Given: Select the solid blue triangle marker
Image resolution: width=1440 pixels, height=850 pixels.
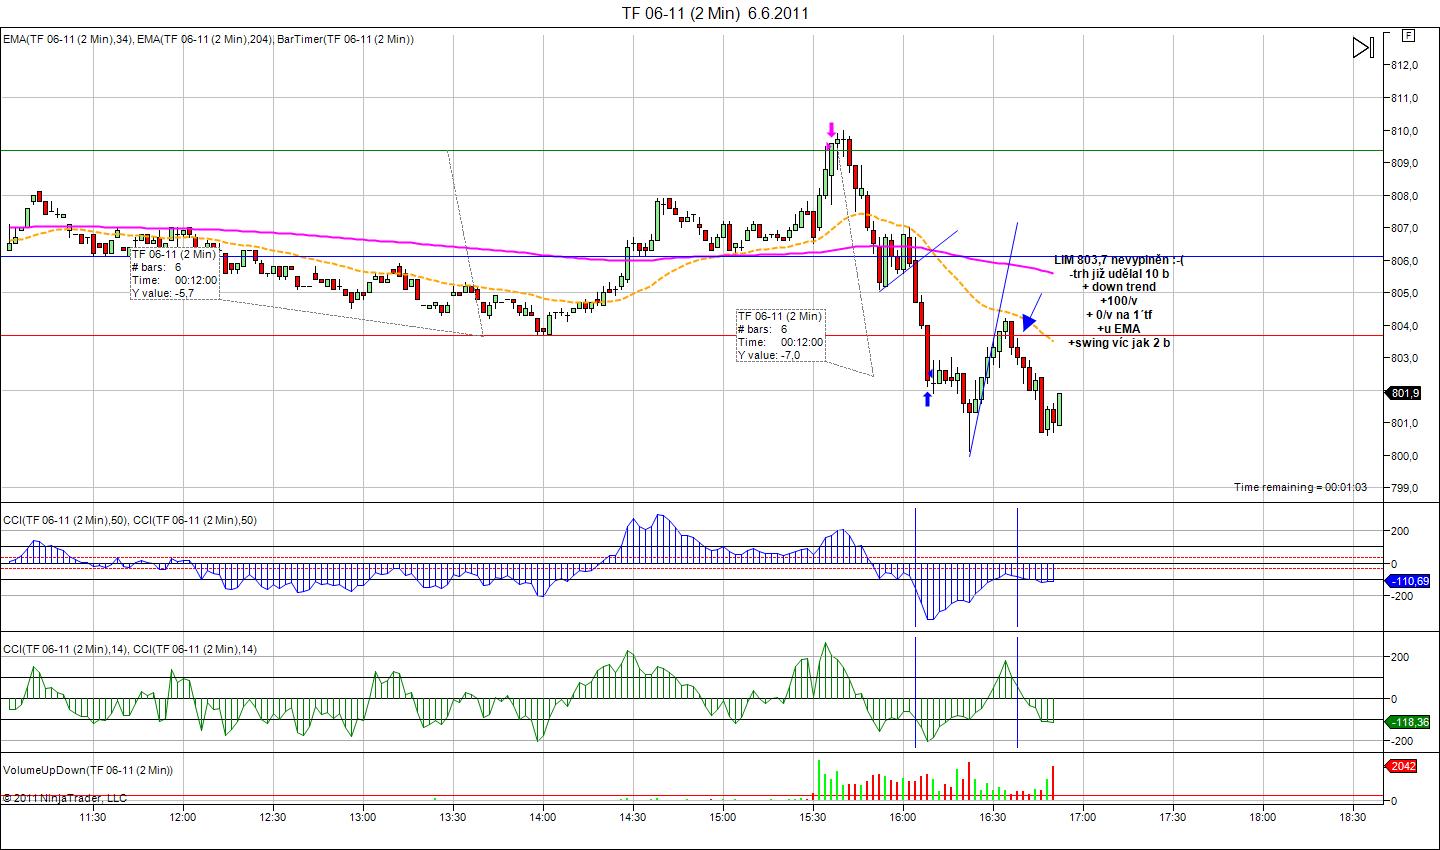Looking at the screenshot, I should coord(1031,322).
